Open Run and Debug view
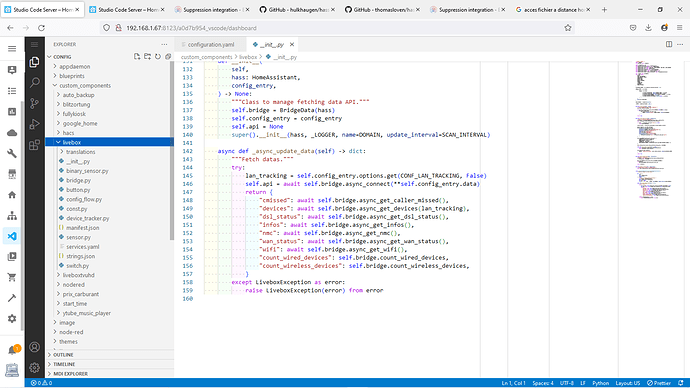This screenshot has height=388, width=690. click(x=34, y=124)
